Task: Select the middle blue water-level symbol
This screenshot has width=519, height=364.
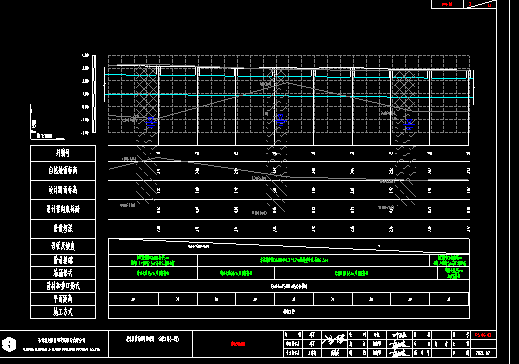Action: click(281, 120)
